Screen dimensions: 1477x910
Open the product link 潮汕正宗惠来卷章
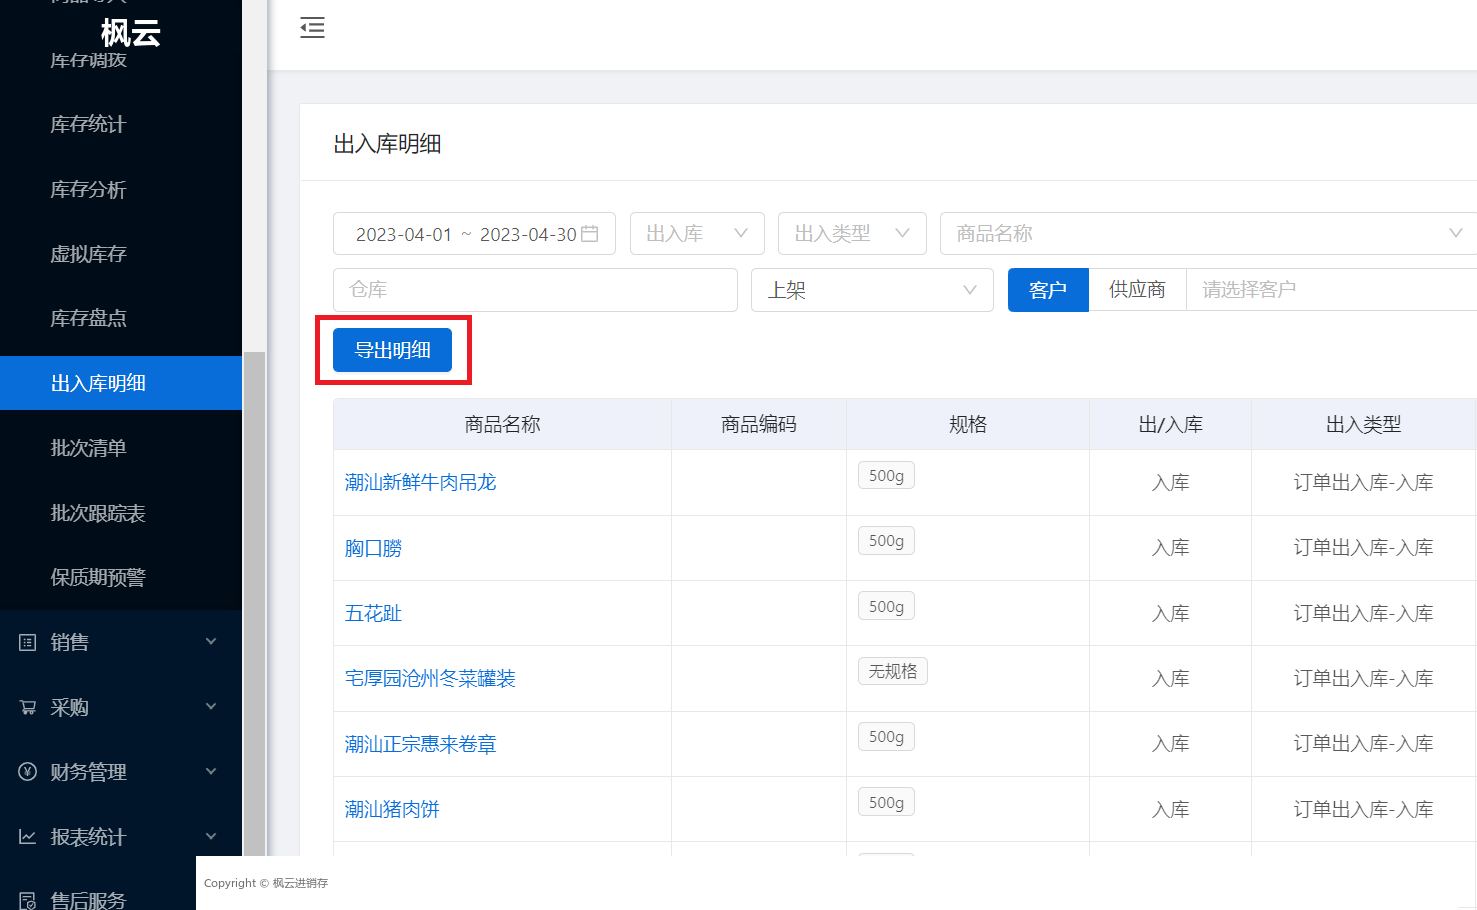click(x=420, y=745)
